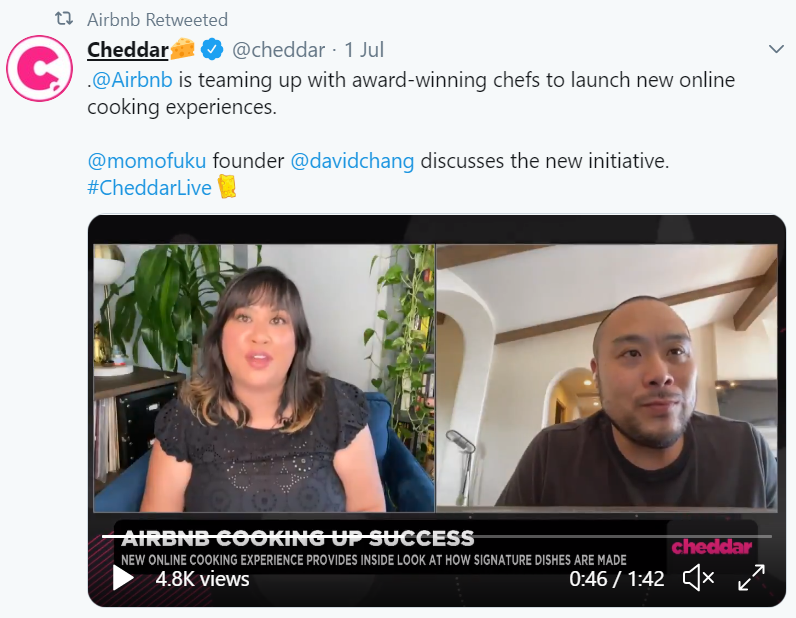This screenshot has width=796, height=618.
Task: Open the Cheddar display name link
Action: (127, 49)
